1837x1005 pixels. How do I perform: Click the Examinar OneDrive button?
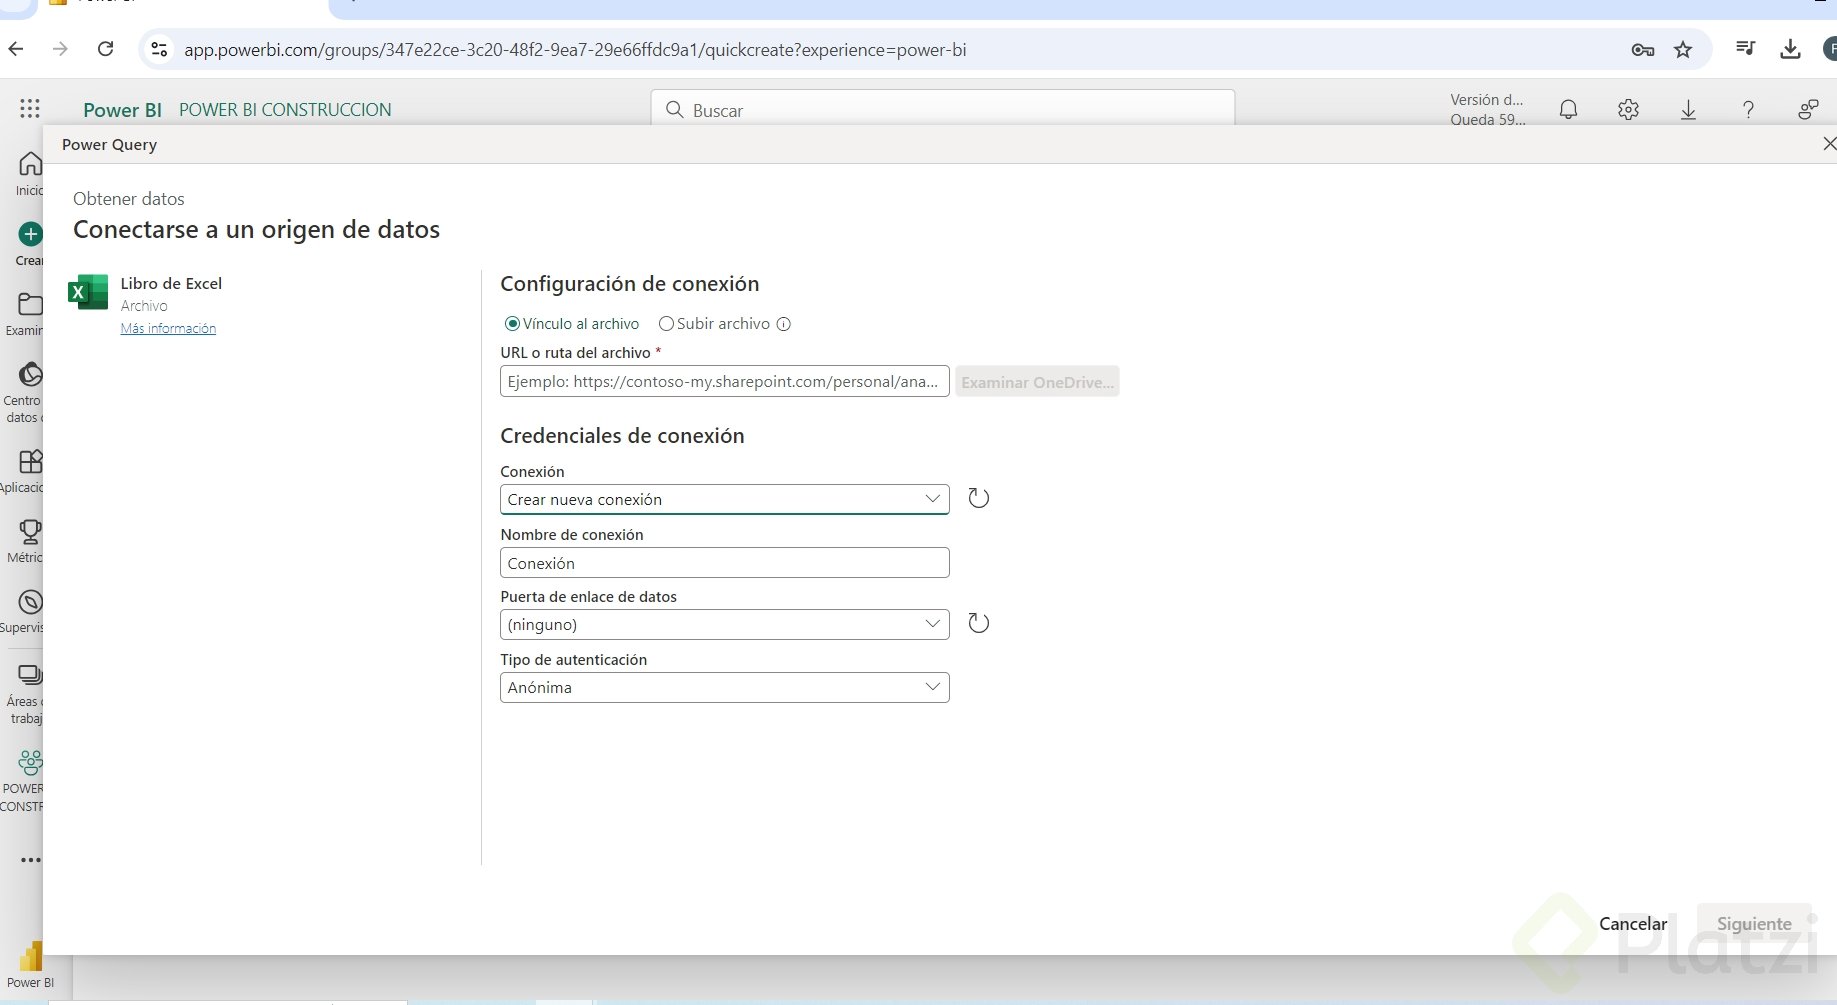coord(1037,382)
